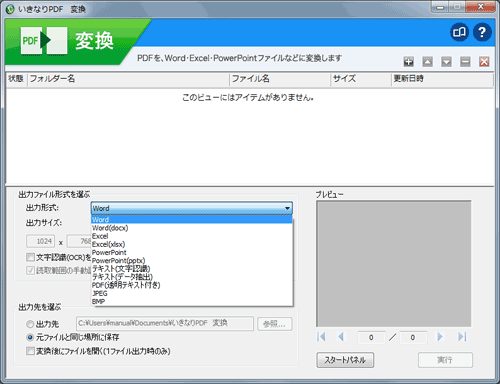
Task: Click the 実行 button
Action: (445, 360)
